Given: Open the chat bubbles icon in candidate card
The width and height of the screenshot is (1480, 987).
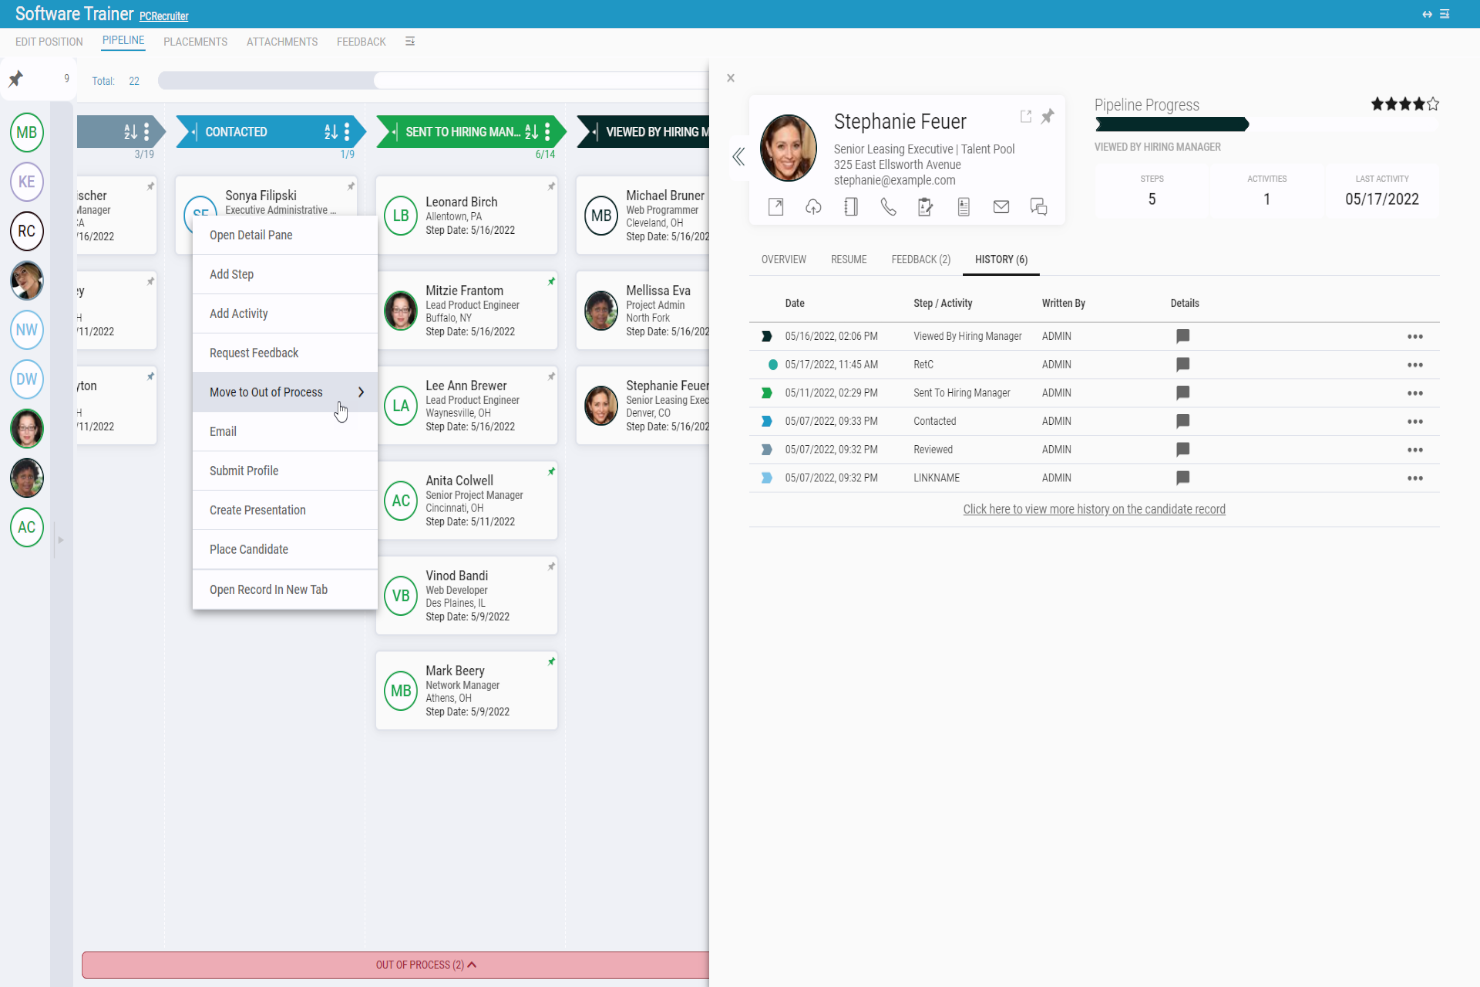Looking at the screenshot, I should [1039, 207].
